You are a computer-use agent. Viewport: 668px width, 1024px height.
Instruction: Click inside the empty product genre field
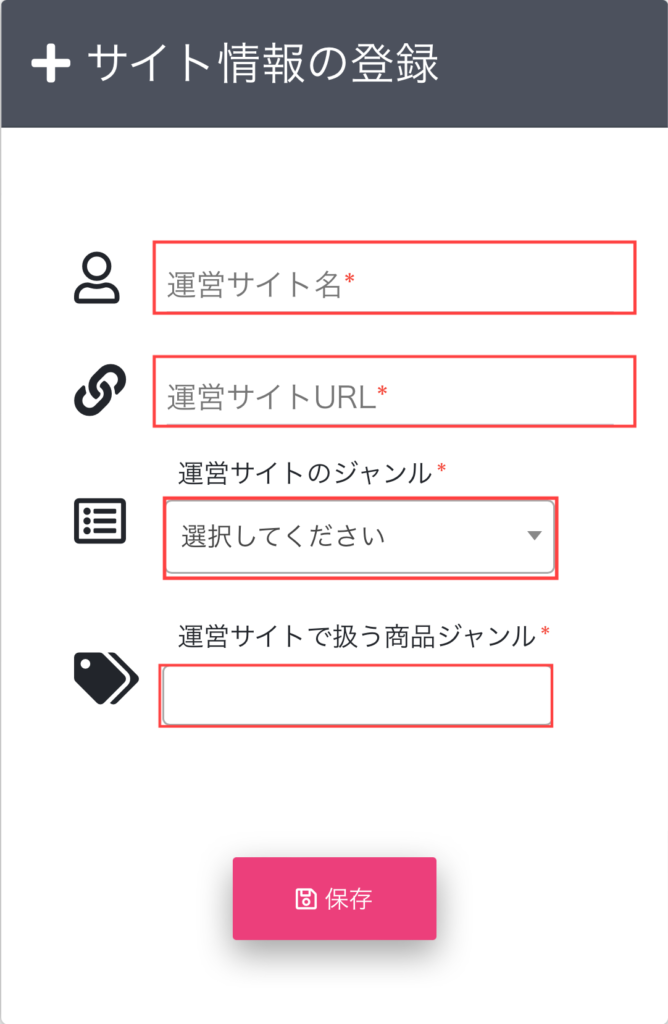tap(357, 696)
